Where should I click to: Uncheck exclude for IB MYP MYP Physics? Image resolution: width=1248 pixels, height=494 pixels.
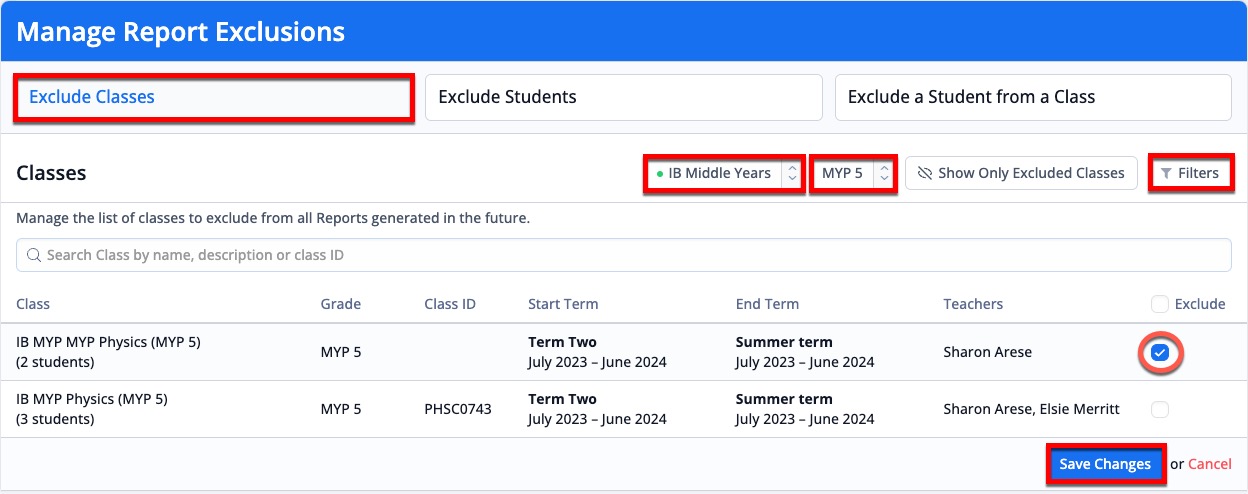(x=1160, y=352)
